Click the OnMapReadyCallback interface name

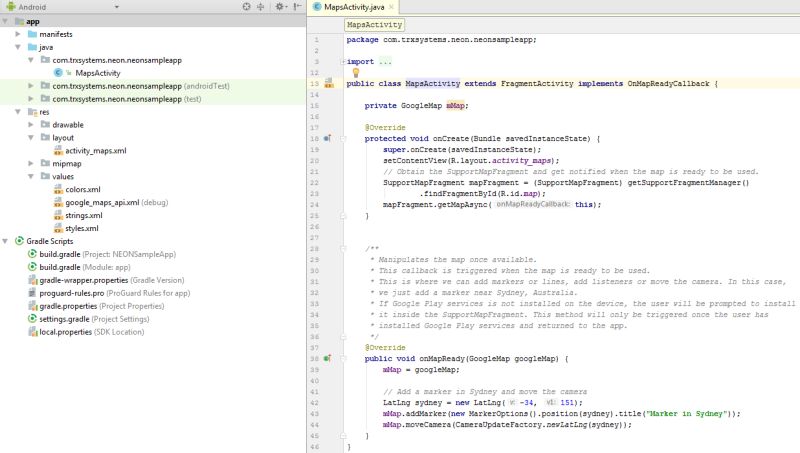pos(668,84)
